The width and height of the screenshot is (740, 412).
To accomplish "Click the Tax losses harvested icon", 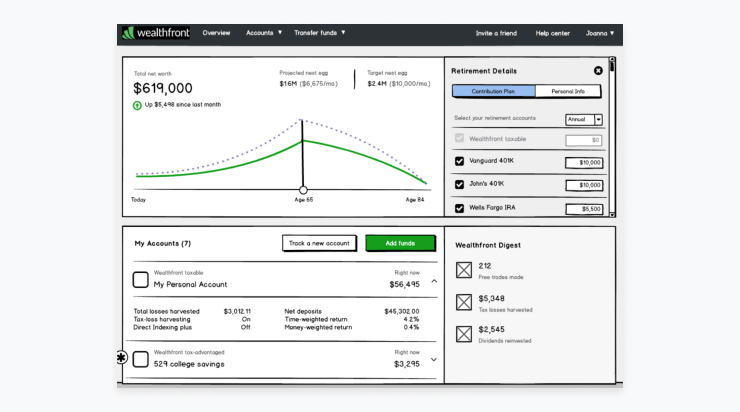I will point(464,302).
